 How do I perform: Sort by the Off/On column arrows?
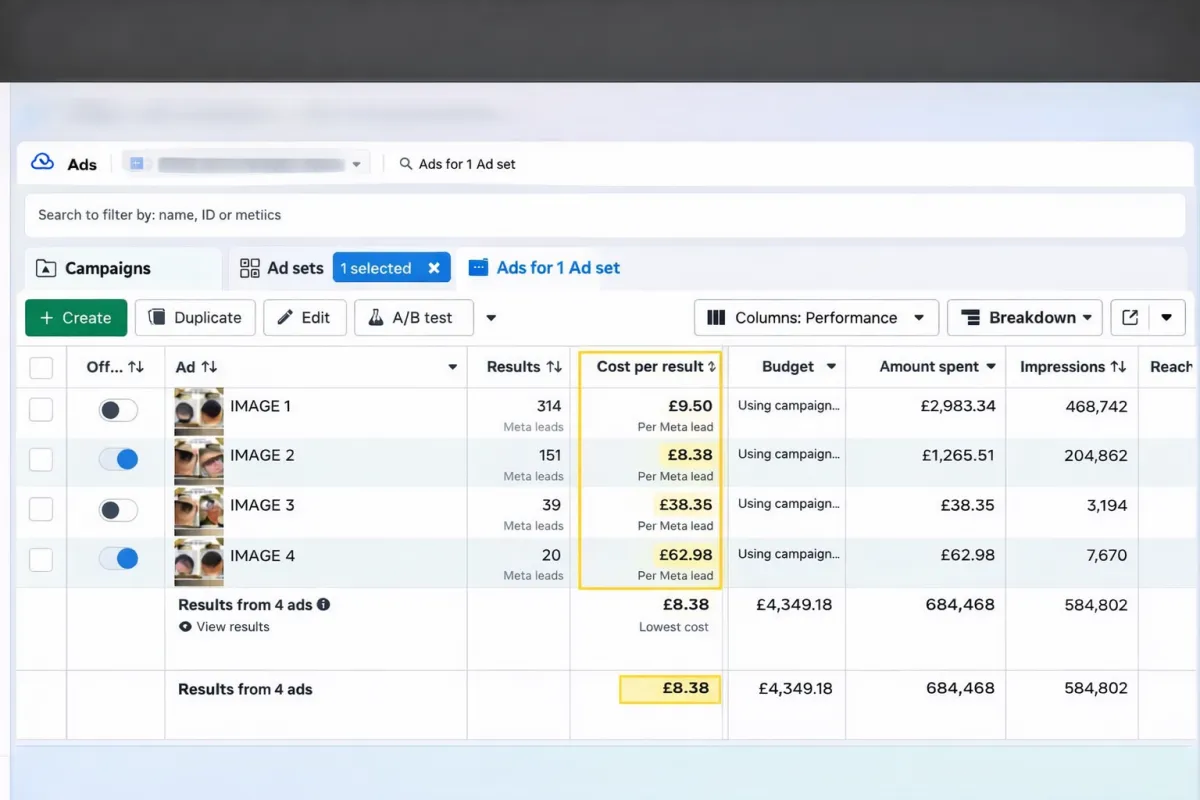[136, 367]
